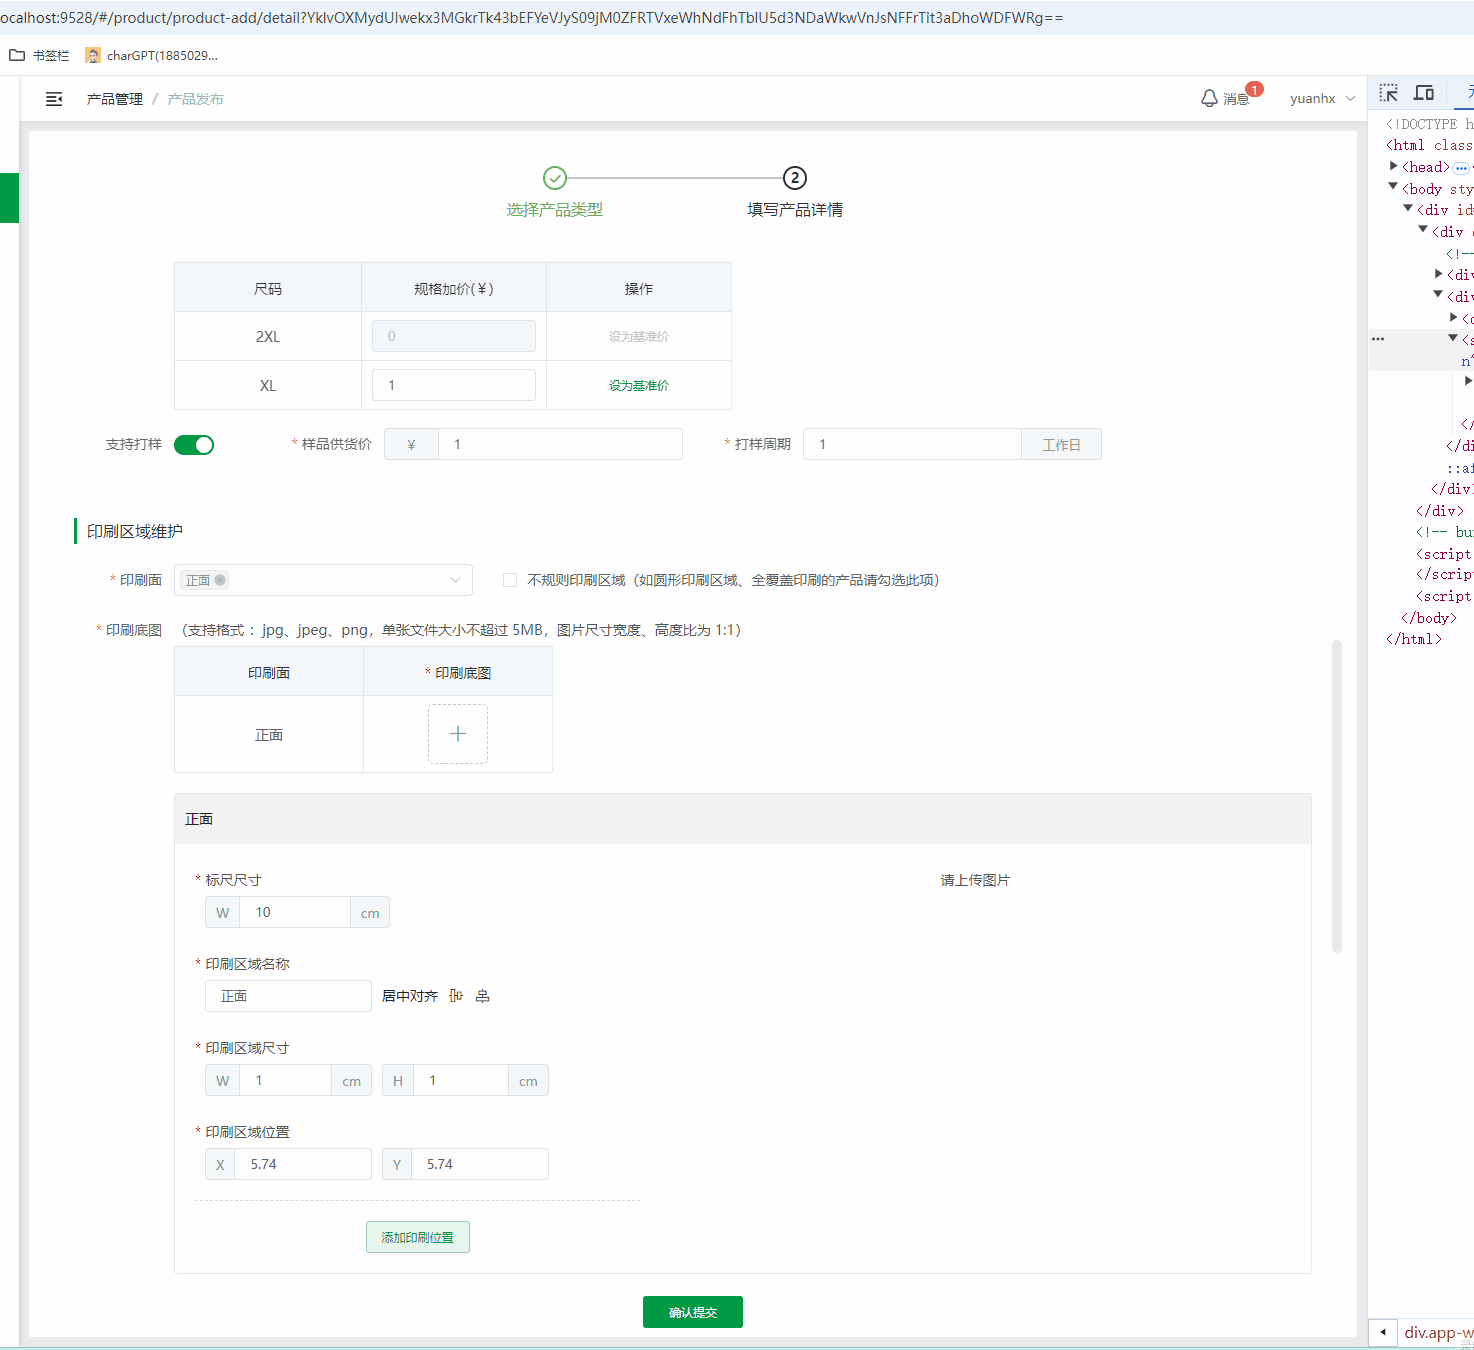1474x1350 pixels.
Task: Click the 印刷区域名称 input field
Action: coord(288,996)
